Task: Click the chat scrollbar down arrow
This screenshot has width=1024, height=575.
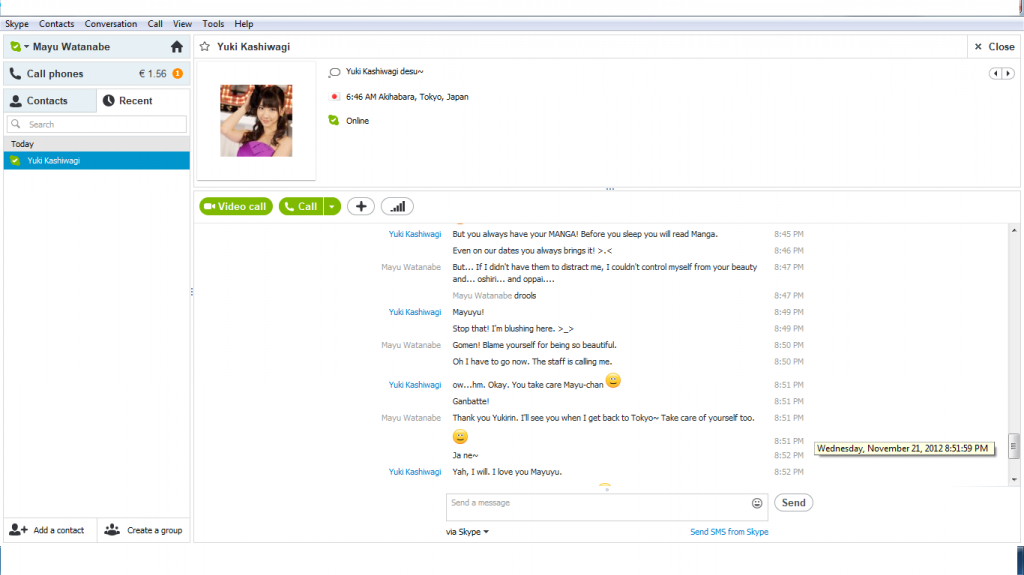Action: tap(1014, 480)
